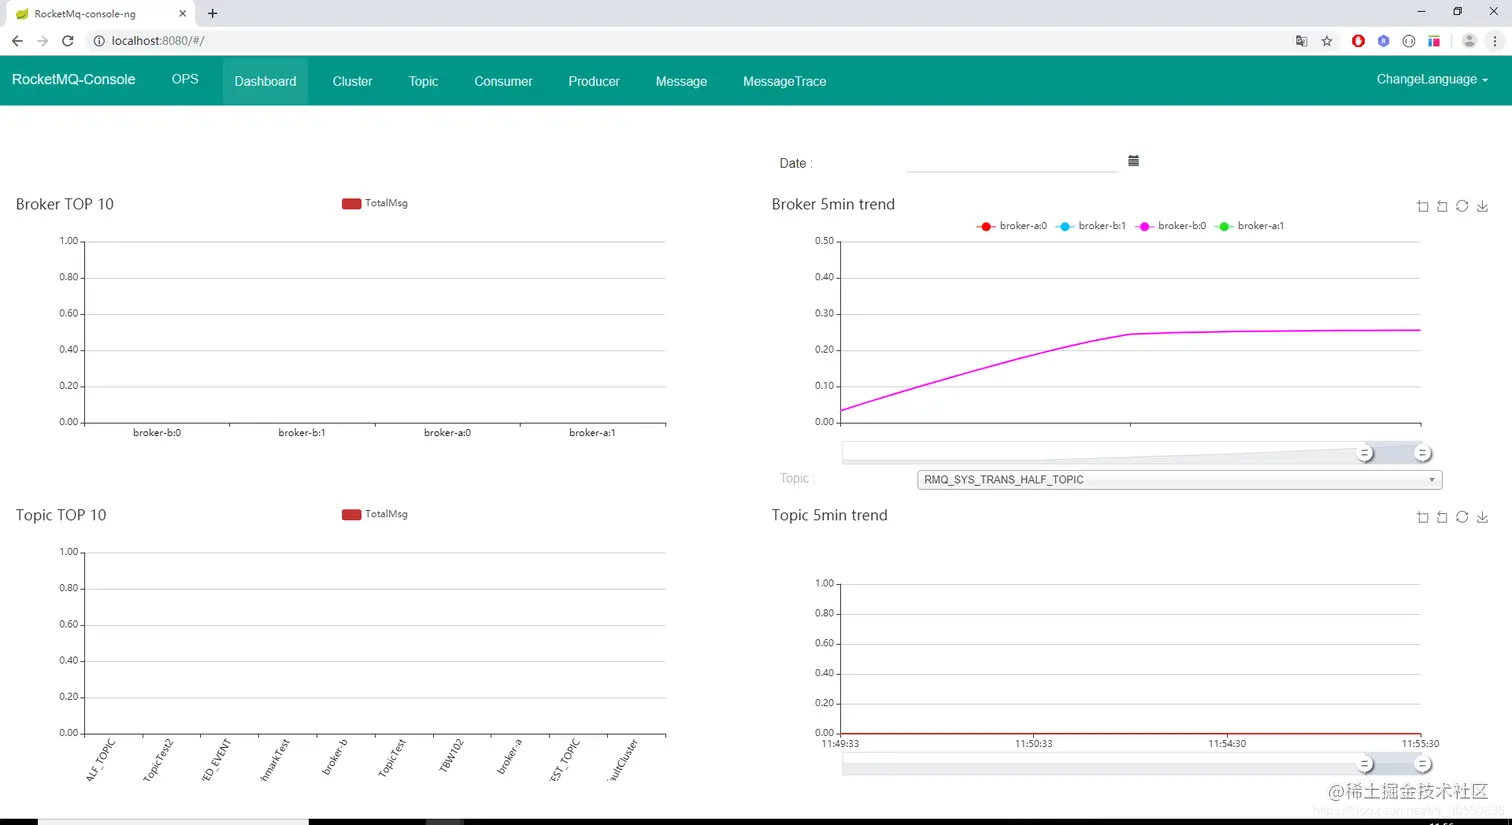The width and height of the screenshot is (1512, 825).
Task: Click left handle of Broker trend zoom slider
Action: (1365, 453)
